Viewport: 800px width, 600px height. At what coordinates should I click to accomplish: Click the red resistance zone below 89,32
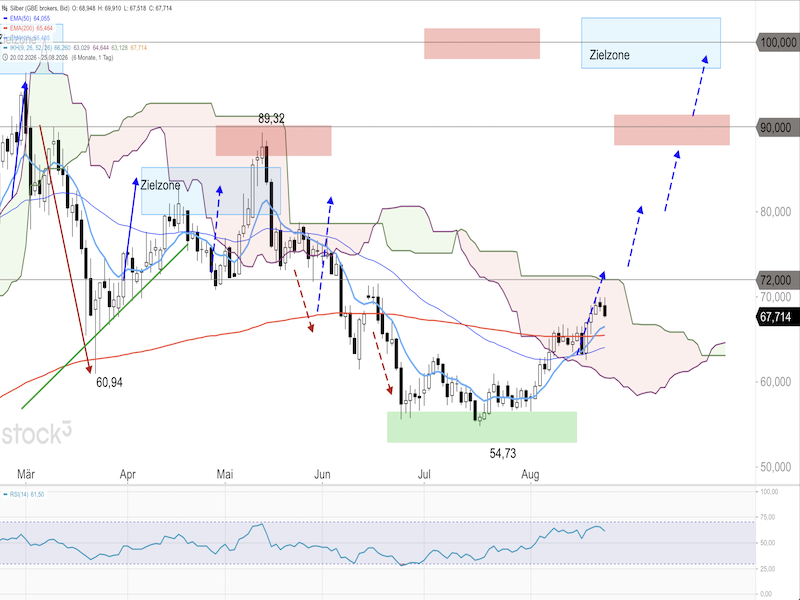273,141
